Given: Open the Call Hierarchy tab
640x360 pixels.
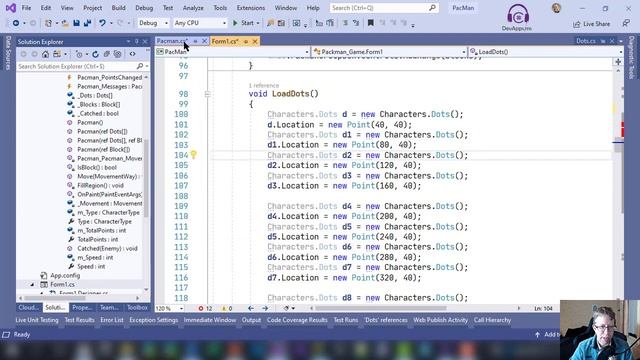Looking at the screenshot, I should coord(492,320).
